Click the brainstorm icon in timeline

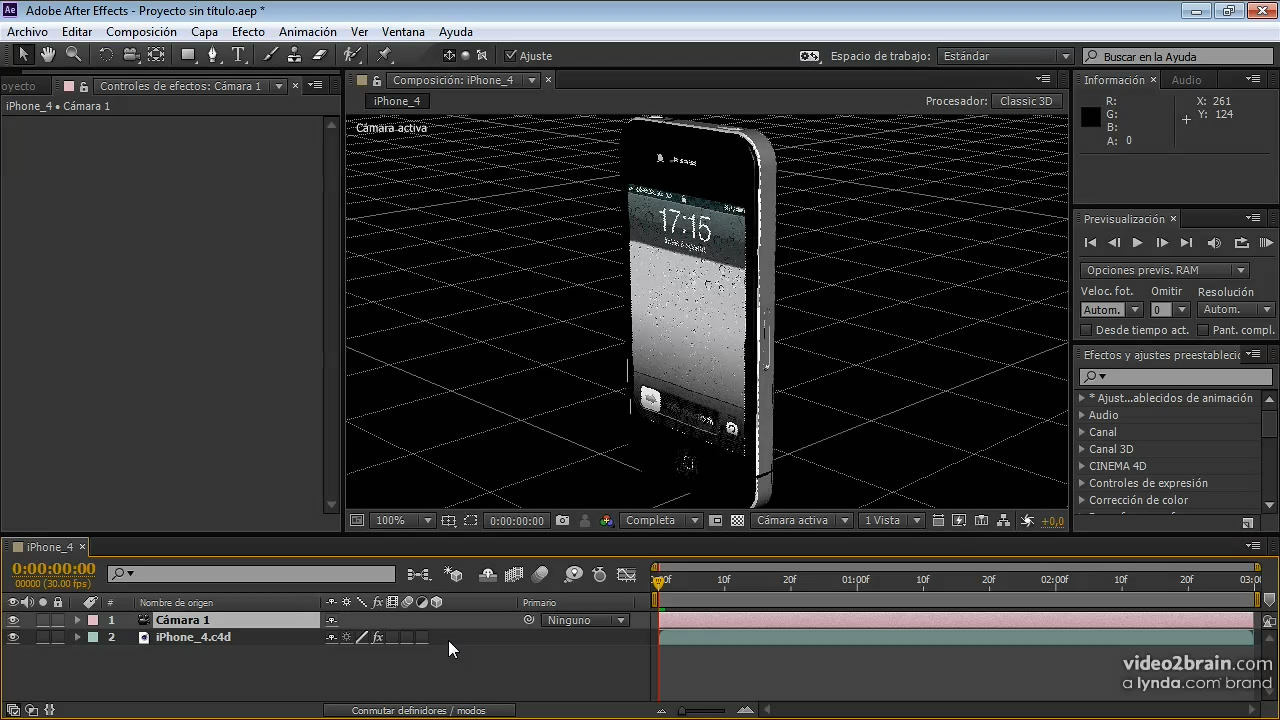[573, 575]
